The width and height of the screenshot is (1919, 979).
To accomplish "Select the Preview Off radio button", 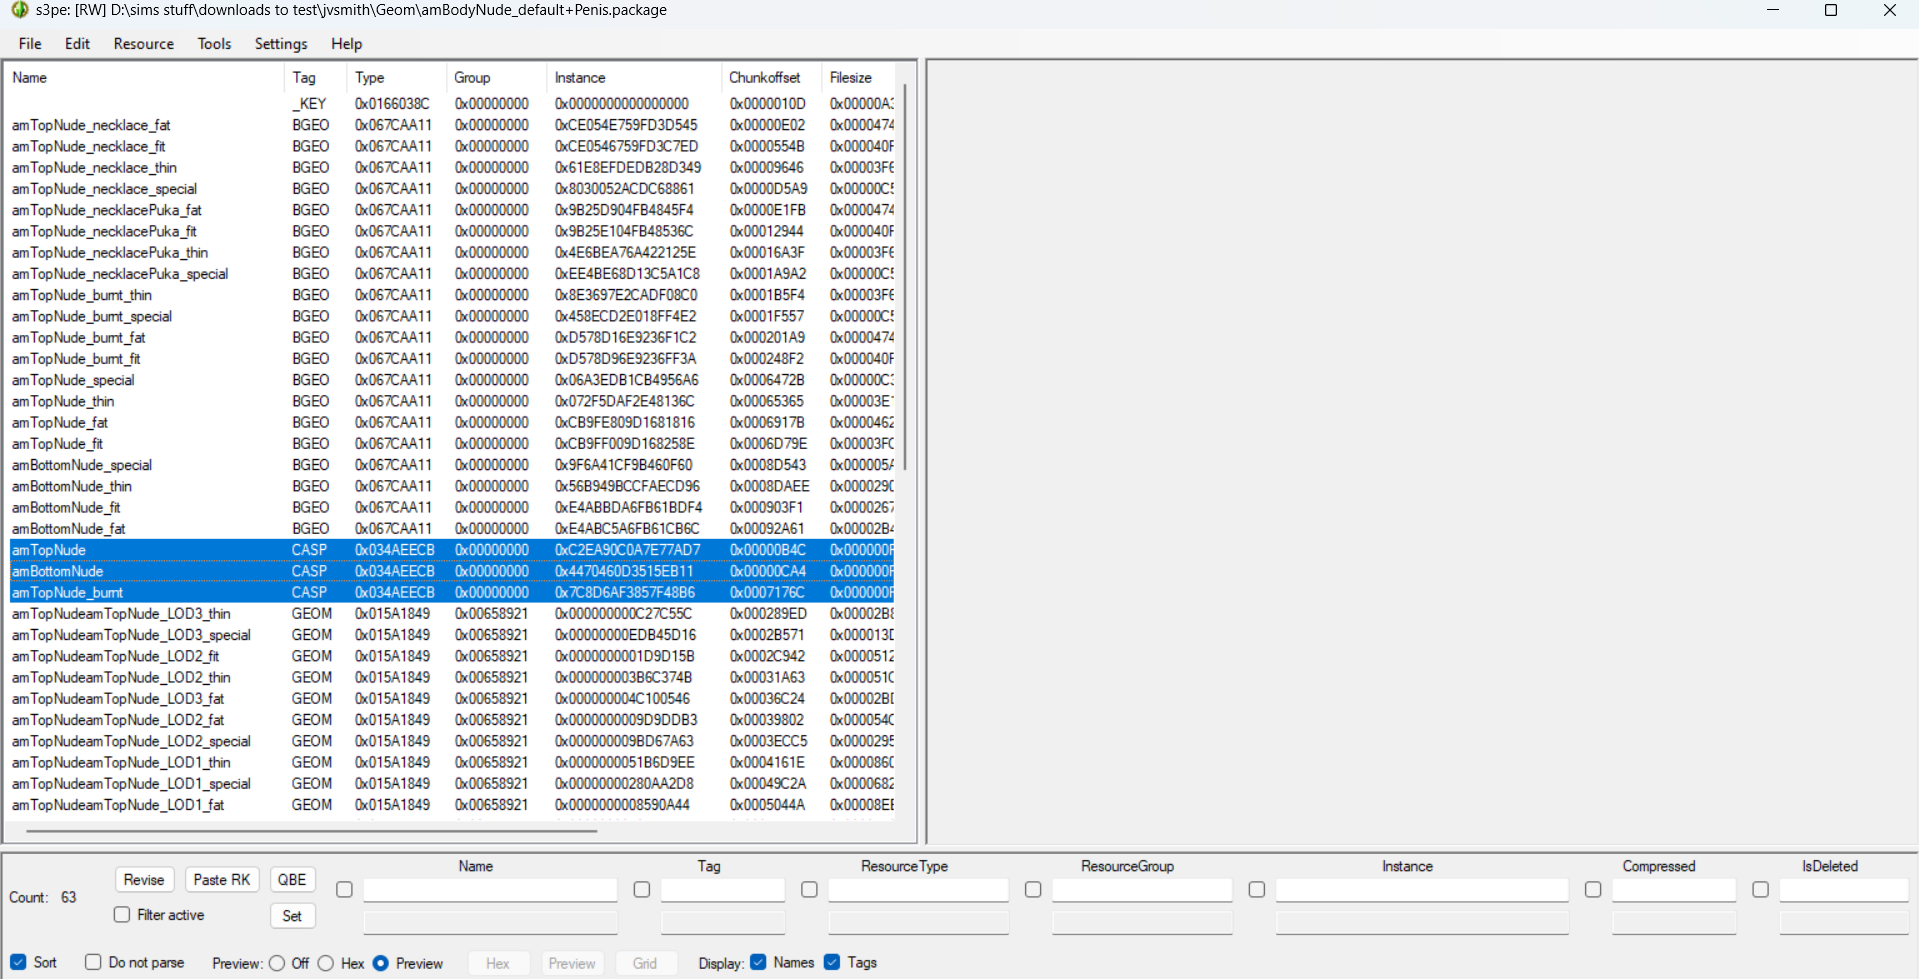I will tap(277, 963).
